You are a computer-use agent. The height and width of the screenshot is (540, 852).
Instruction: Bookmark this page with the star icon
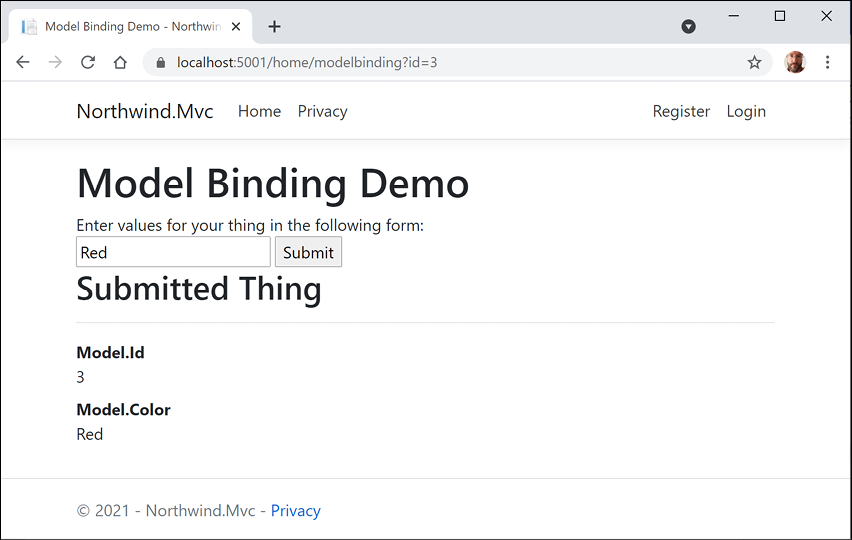[754, 62]
